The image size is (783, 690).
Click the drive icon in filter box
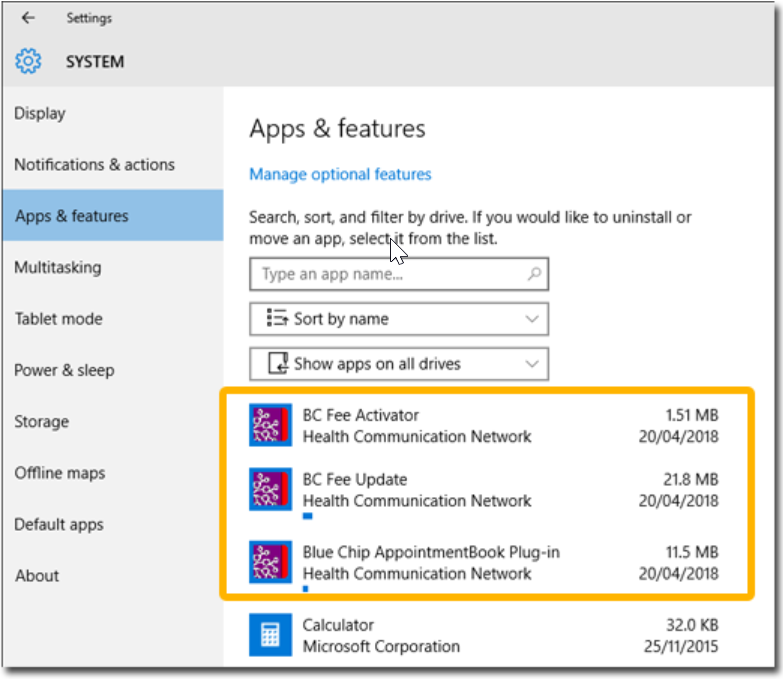[278, 363]
